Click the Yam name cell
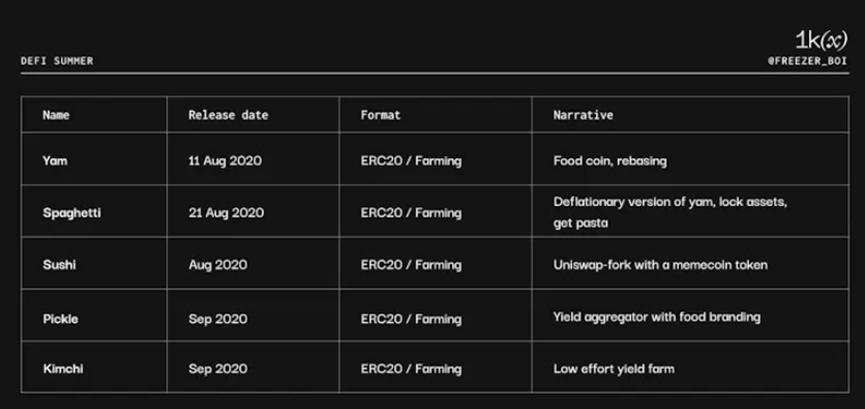865x409 pixels. point(55,161)
